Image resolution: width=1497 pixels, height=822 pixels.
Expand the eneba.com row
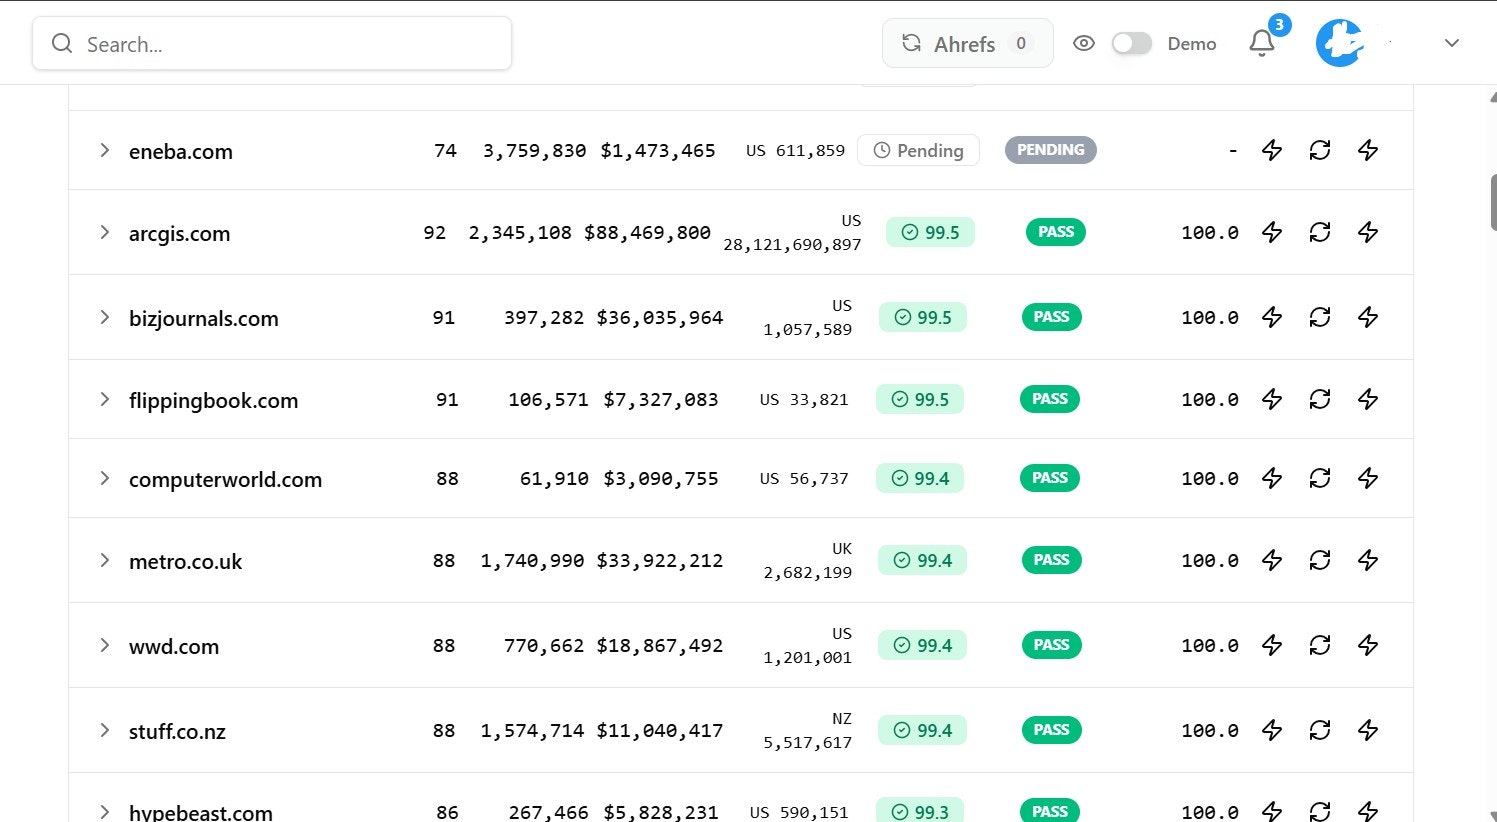click(104, 150)
